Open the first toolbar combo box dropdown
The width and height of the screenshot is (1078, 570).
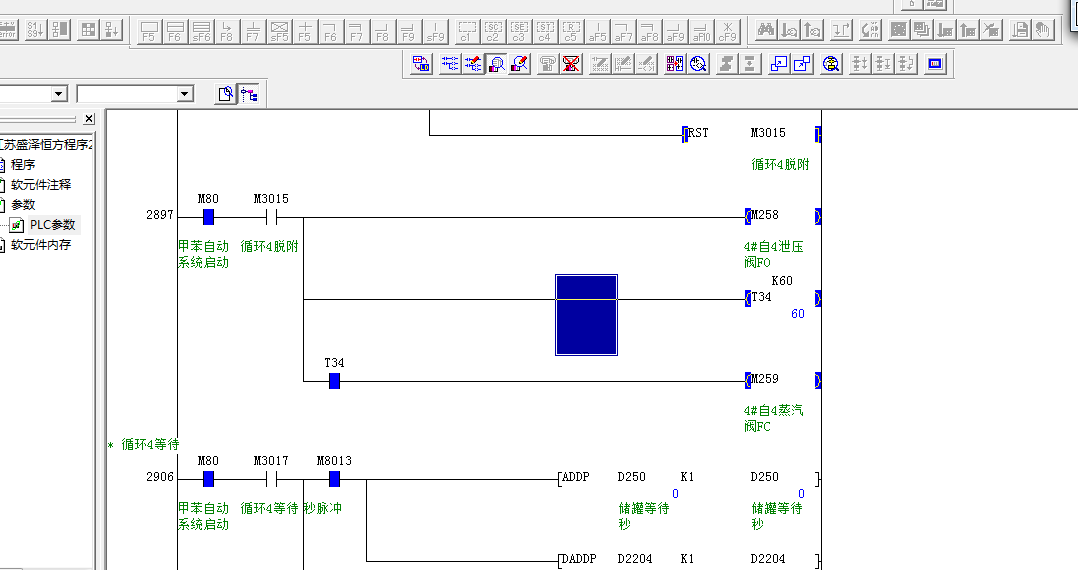click(59, 94)
